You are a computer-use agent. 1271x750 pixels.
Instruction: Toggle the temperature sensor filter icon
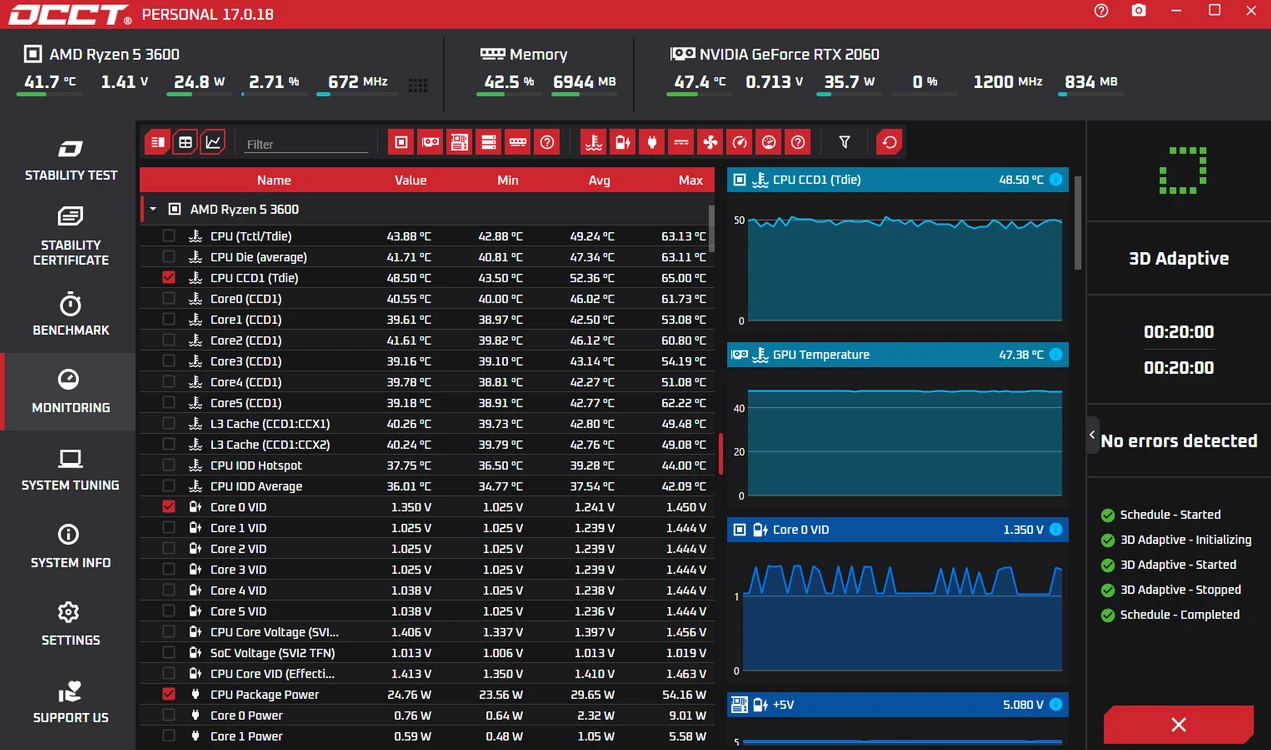[x=594, y=142]
